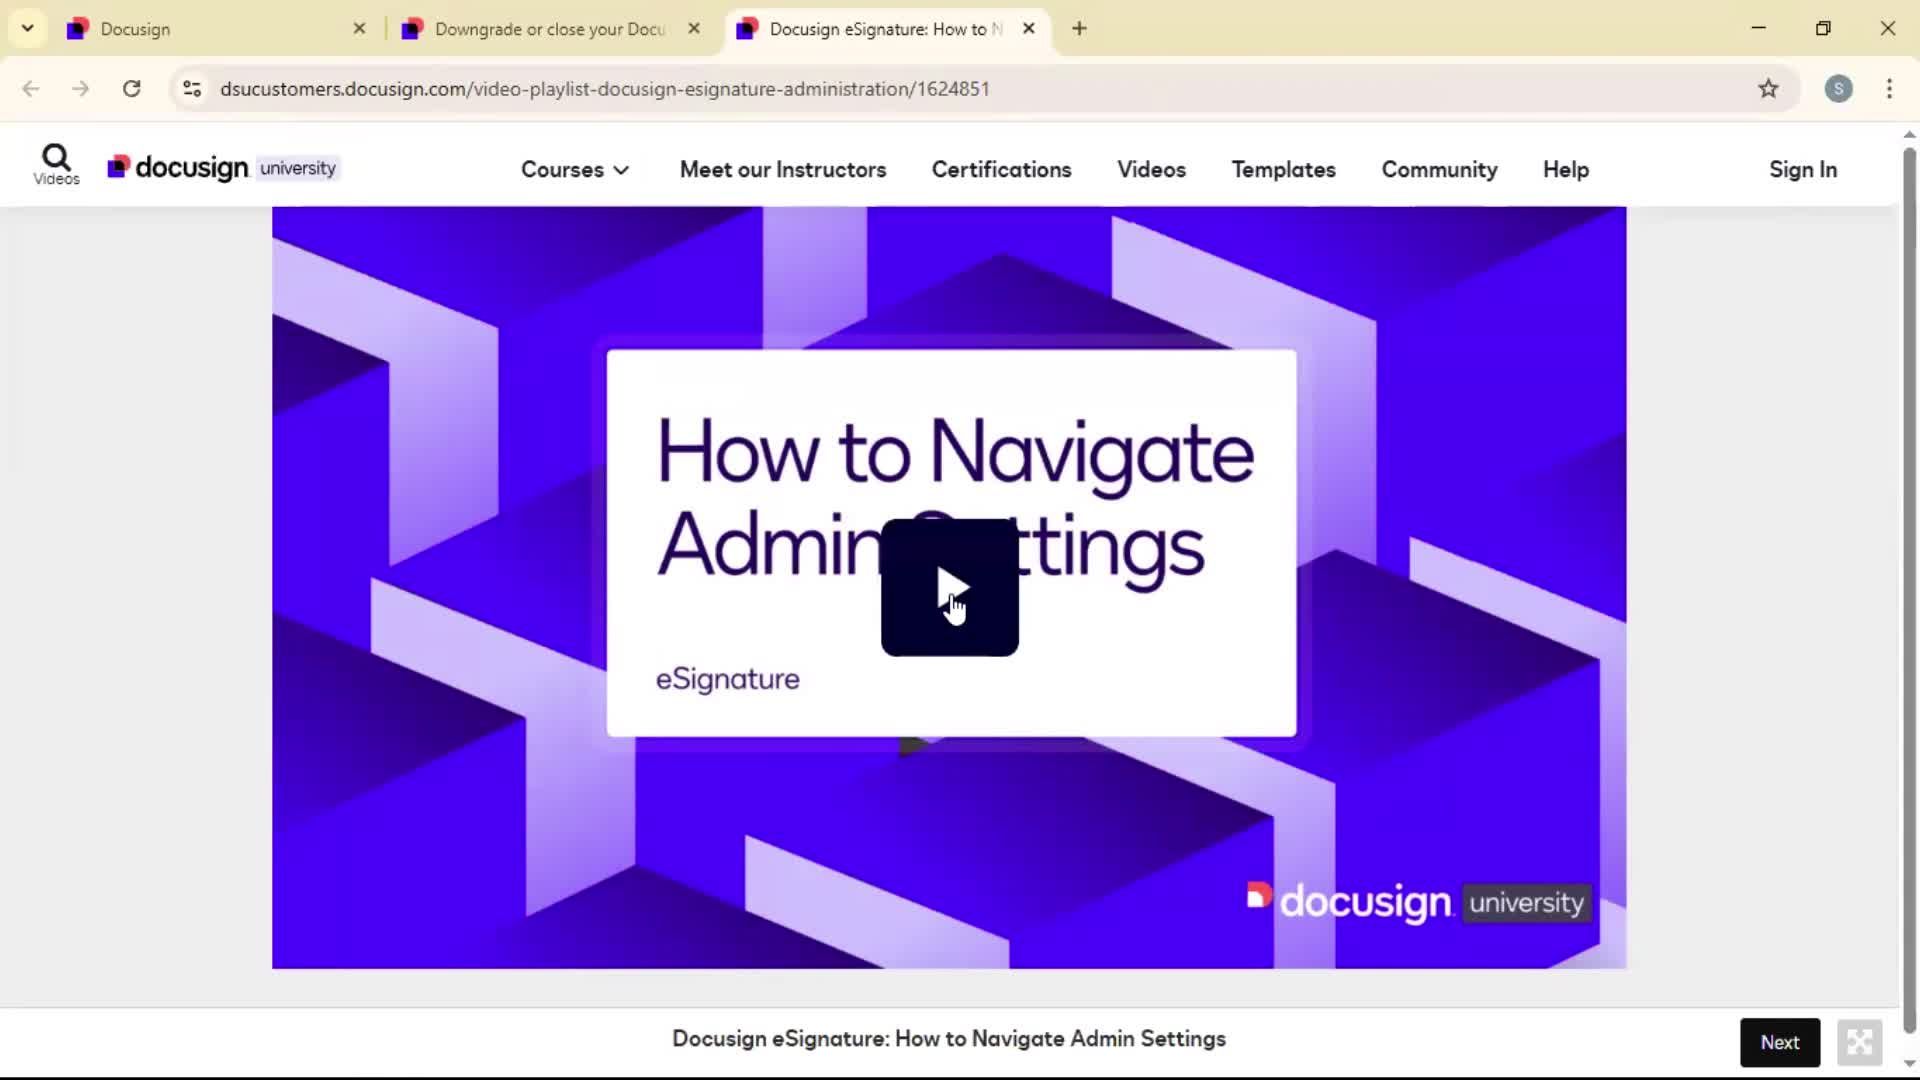Minimize the browser window

pos(1758,28)
